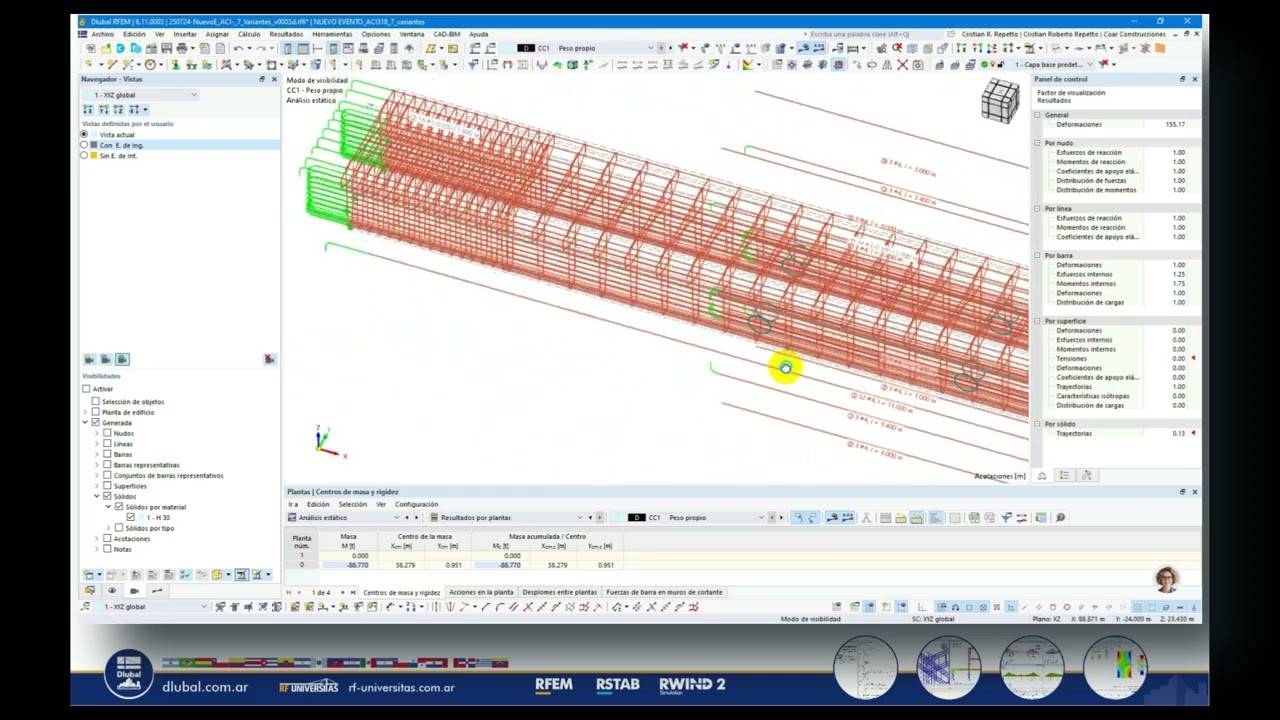Click the Undo arrow icon
Screen dimensions: 1280x720
(x=238, y=48)
